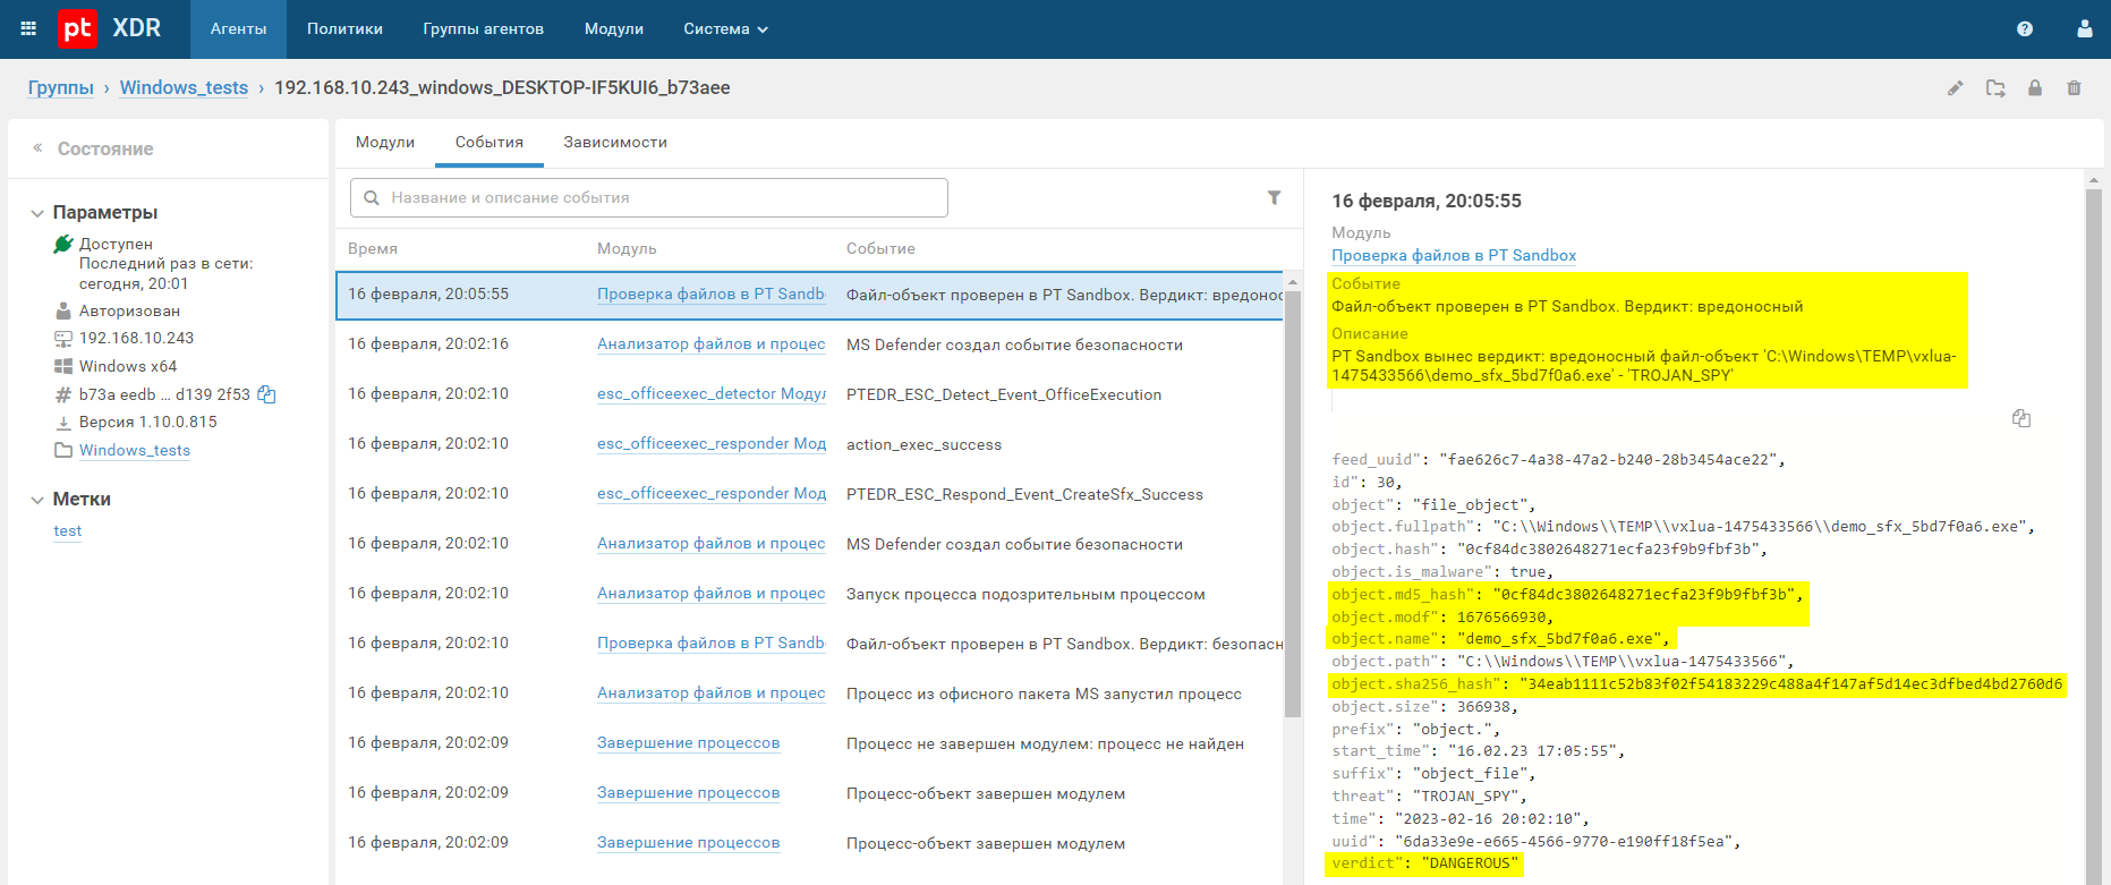This screenshot has width=2111, height=885.
Task: Click the move to group folder icon
Action: 1995,88
